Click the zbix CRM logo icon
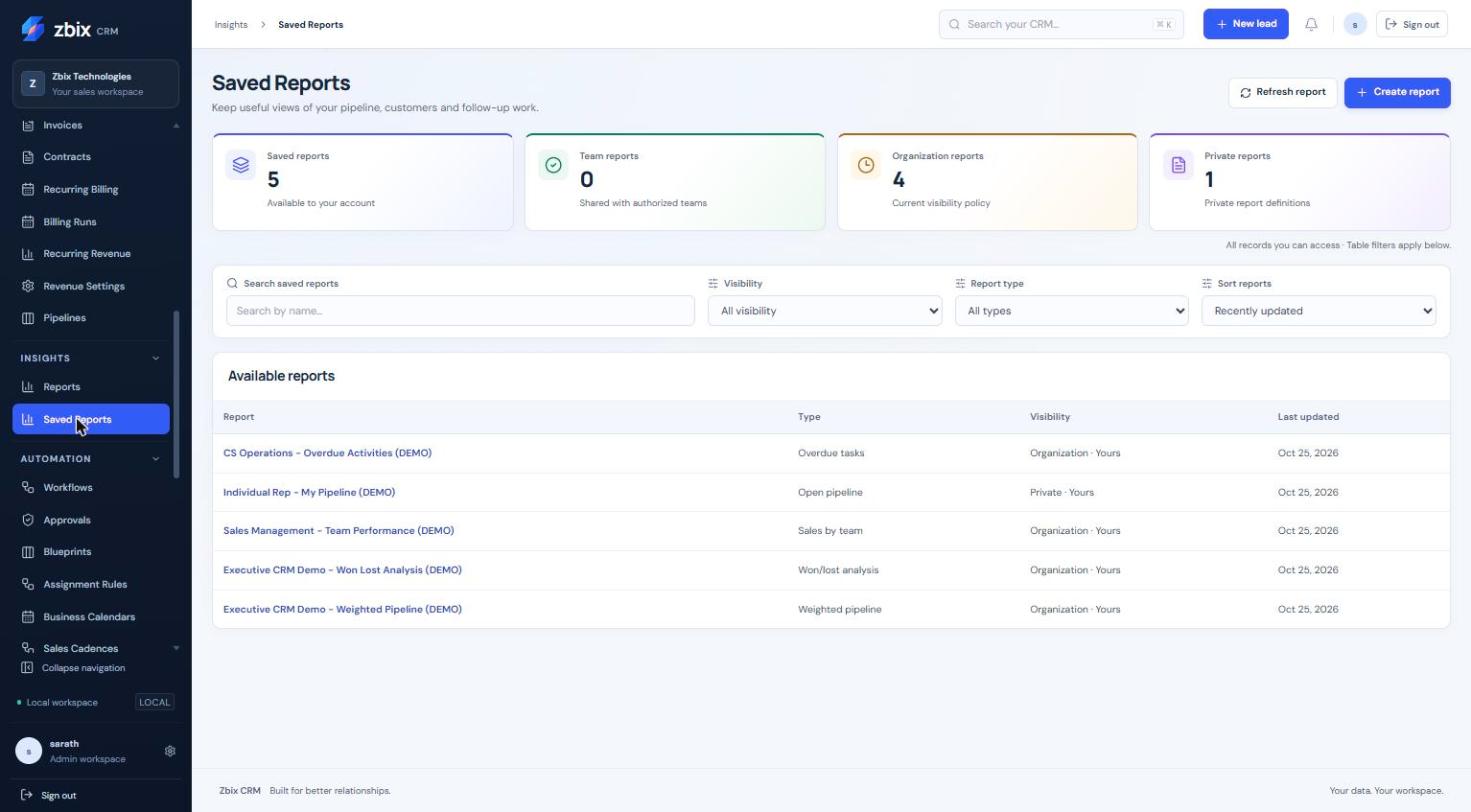Image resolution: width=1471 pixels, height=812 pixels. tap(33, 29)
